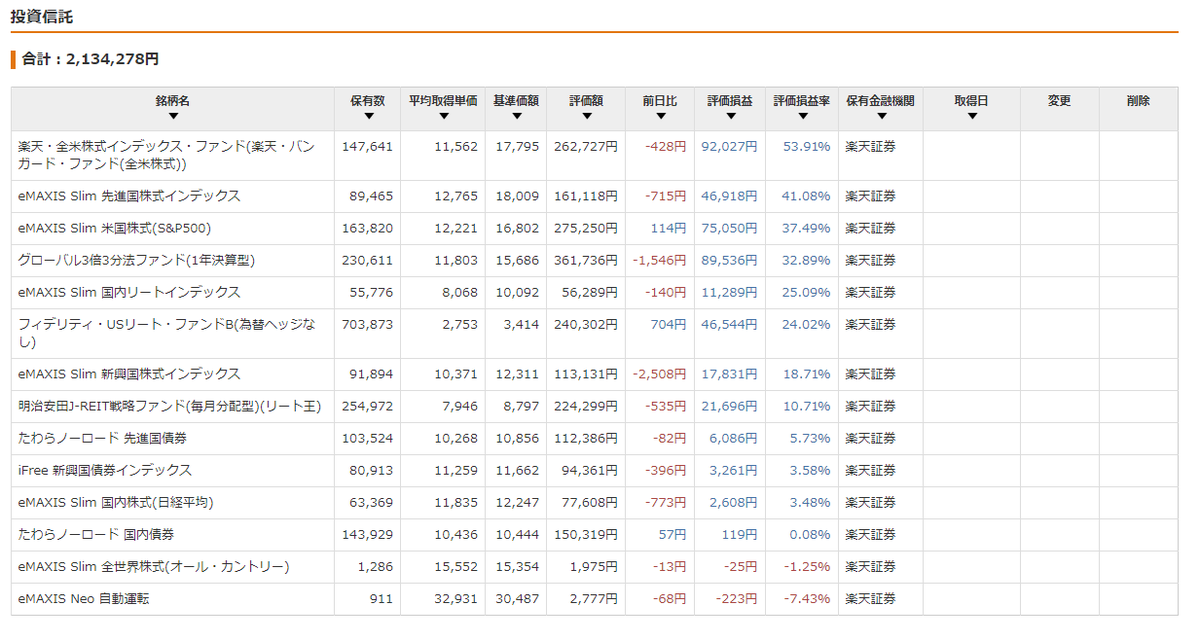The image size is (1200, 641).
Task: Click 評価額 value 161,118円
Action: (x=586, y=196)
